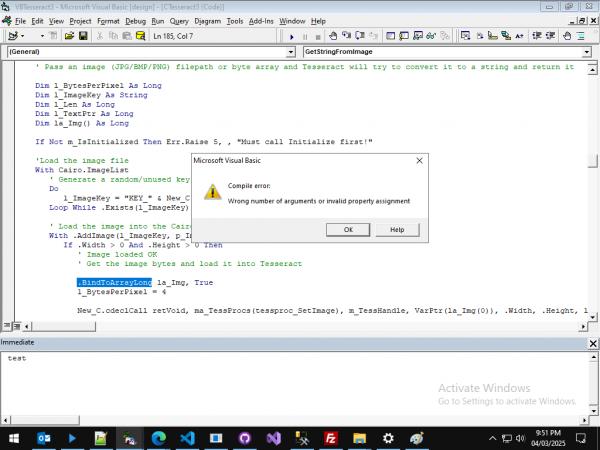Click the 'Dim l_ImageKey As String' line
Image resolution: width=600 pixels, height=450 pixels.
[x=91, y=95]
